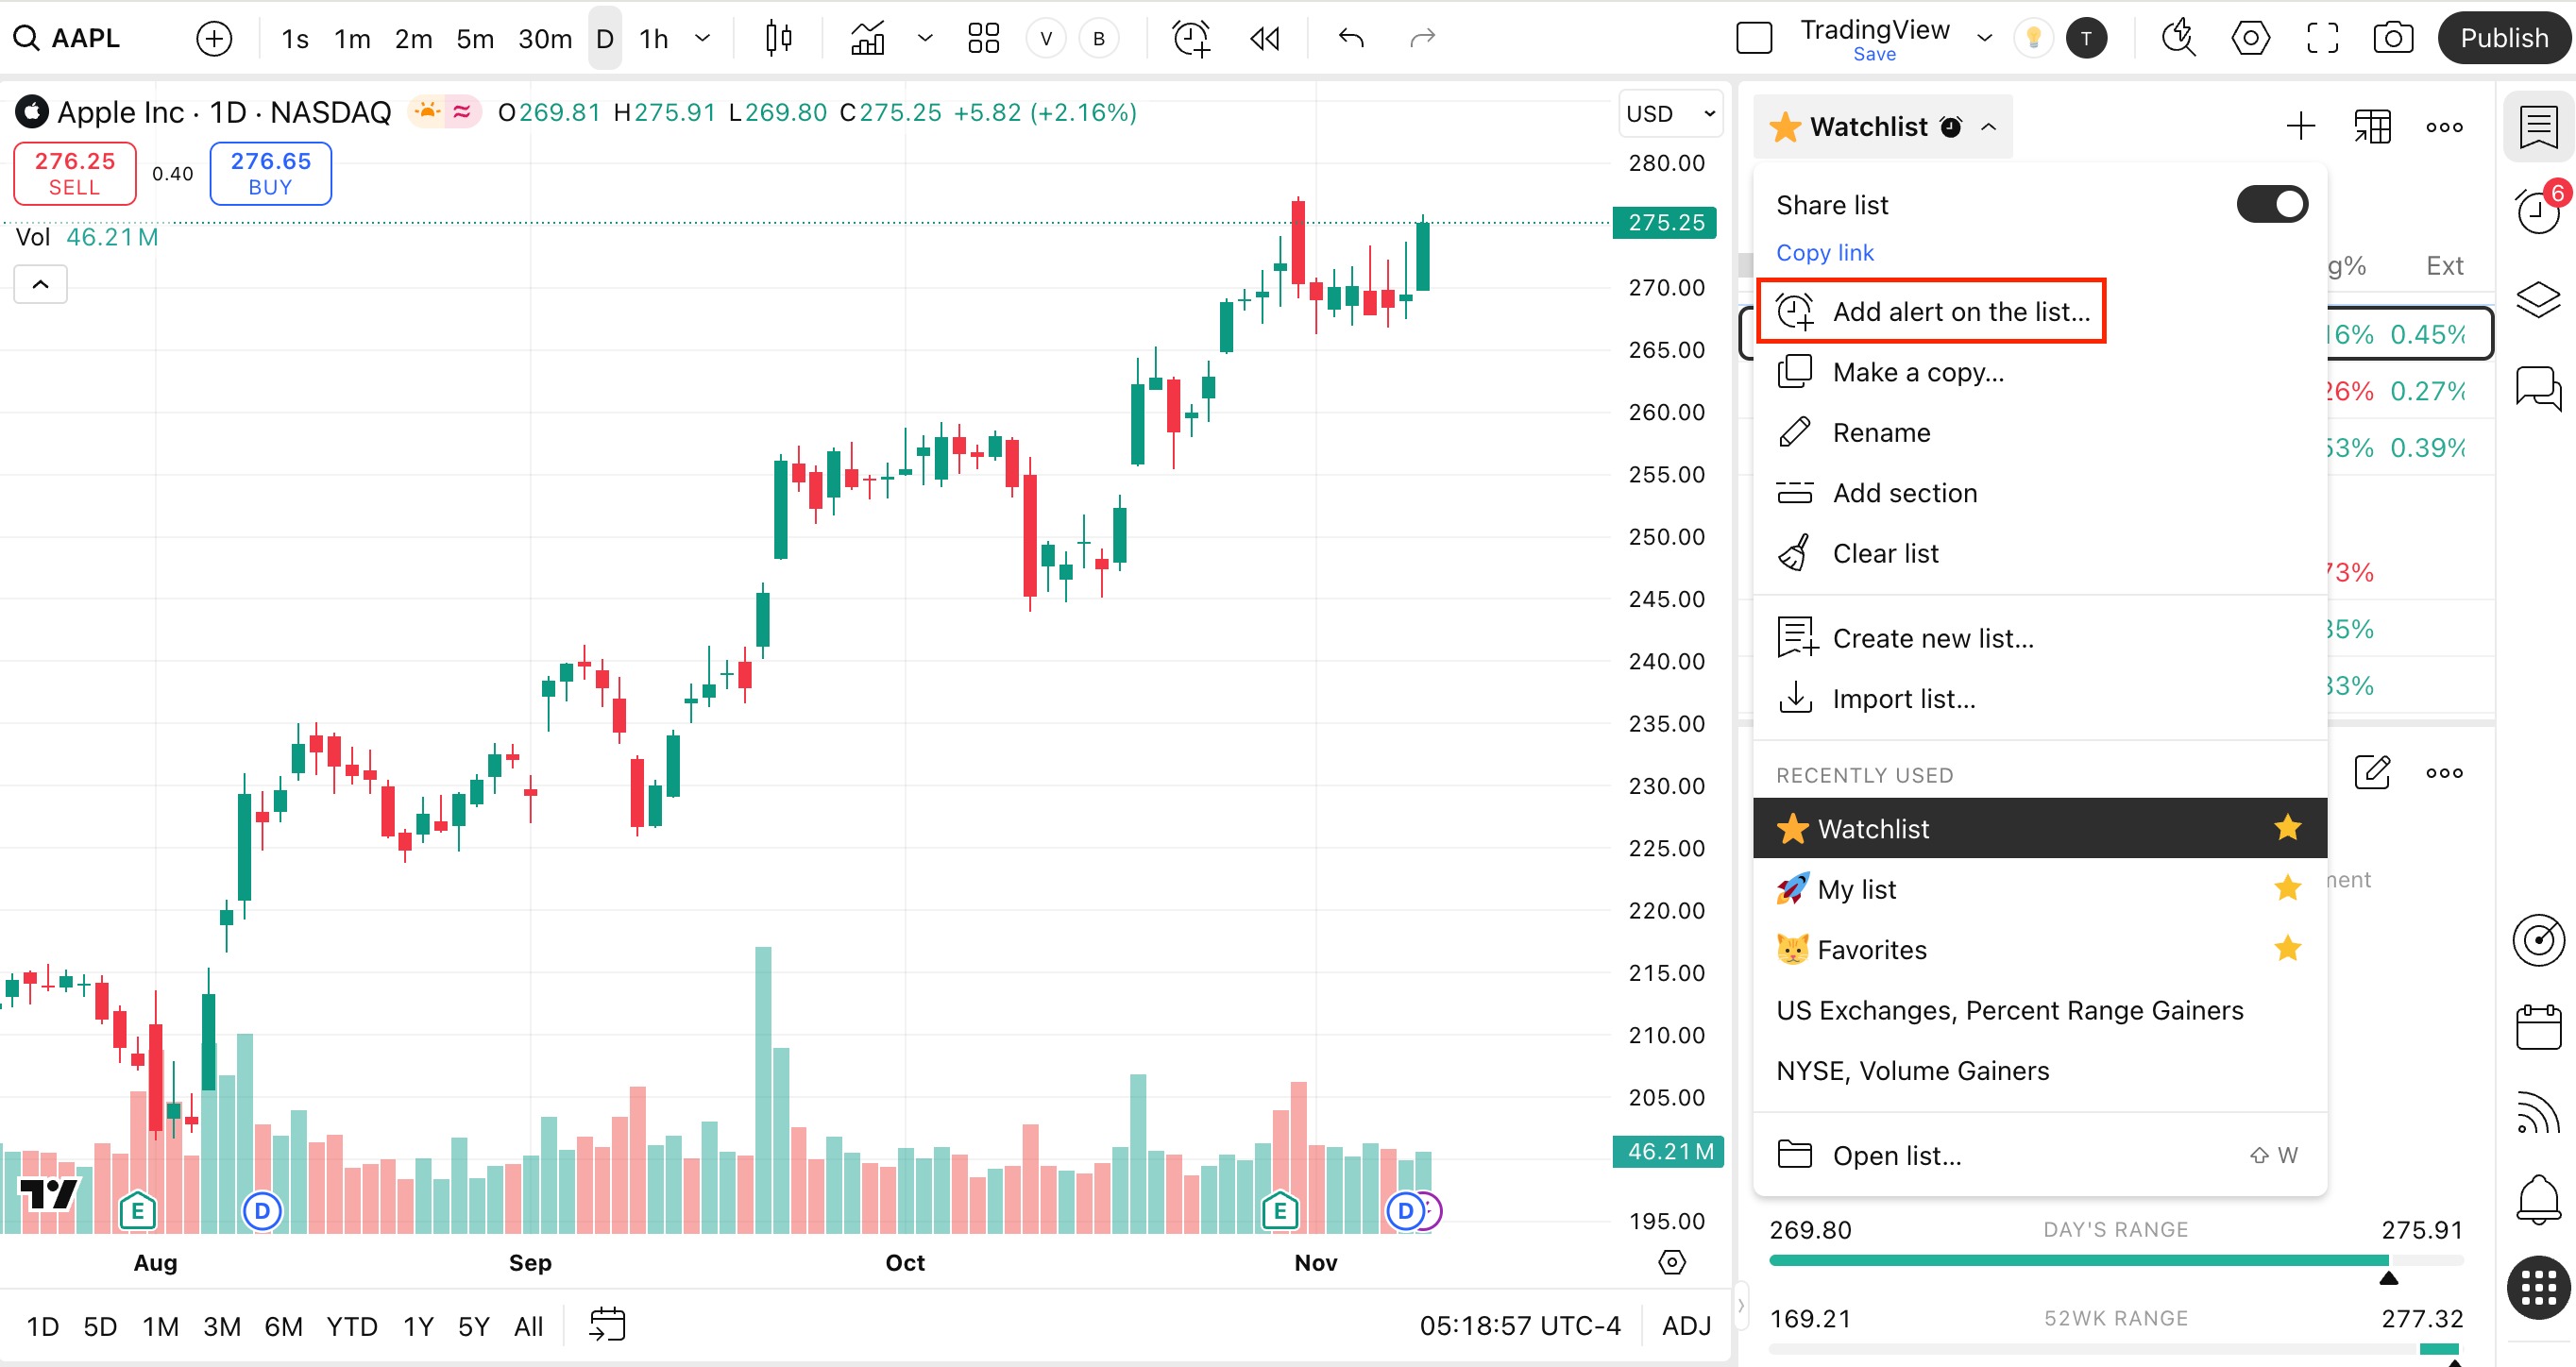Screen dimensions: 2576x1367
Task: Create alert using top toolbar icon
Action: tap(1190, 38)
